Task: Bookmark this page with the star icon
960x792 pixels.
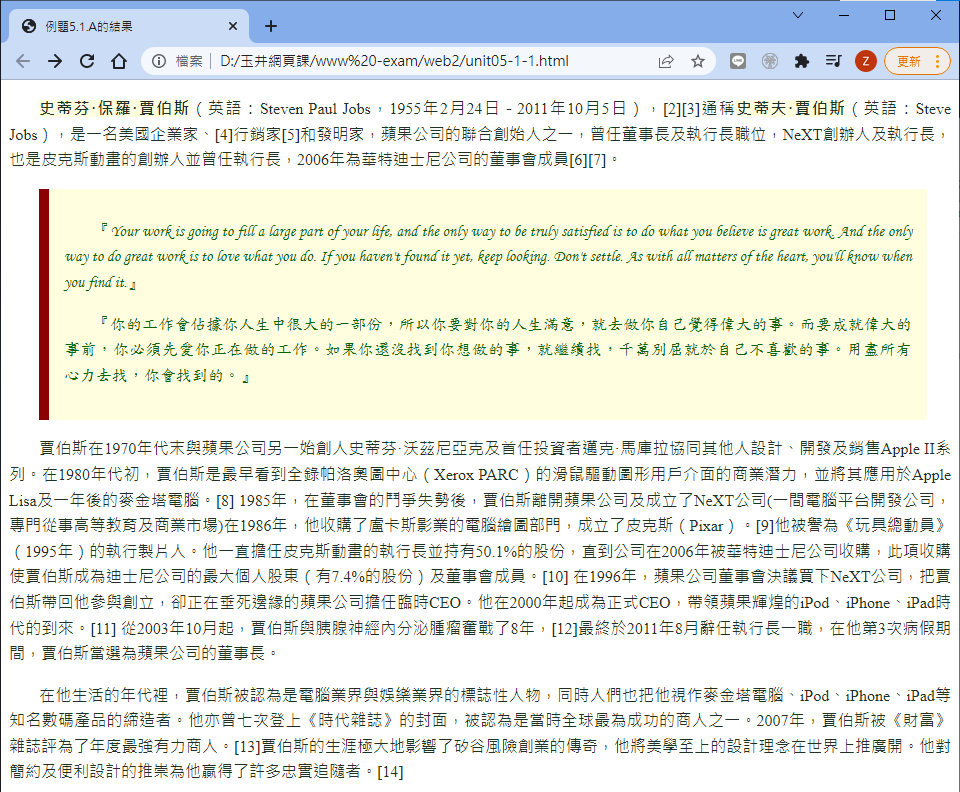Action: coord(697,61)
